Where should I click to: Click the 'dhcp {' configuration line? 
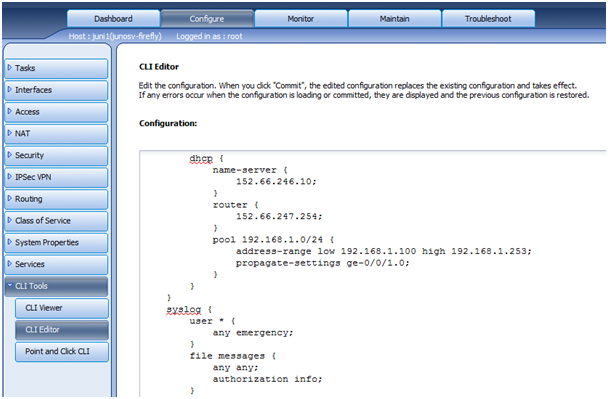206,158
